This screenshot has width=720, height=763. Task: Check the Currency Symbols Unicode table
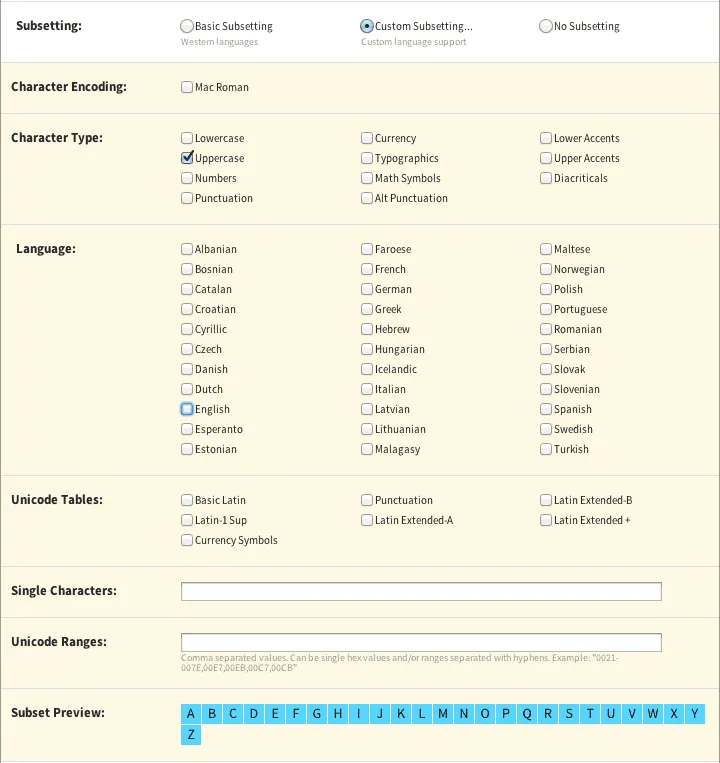[x=187, y=541]
